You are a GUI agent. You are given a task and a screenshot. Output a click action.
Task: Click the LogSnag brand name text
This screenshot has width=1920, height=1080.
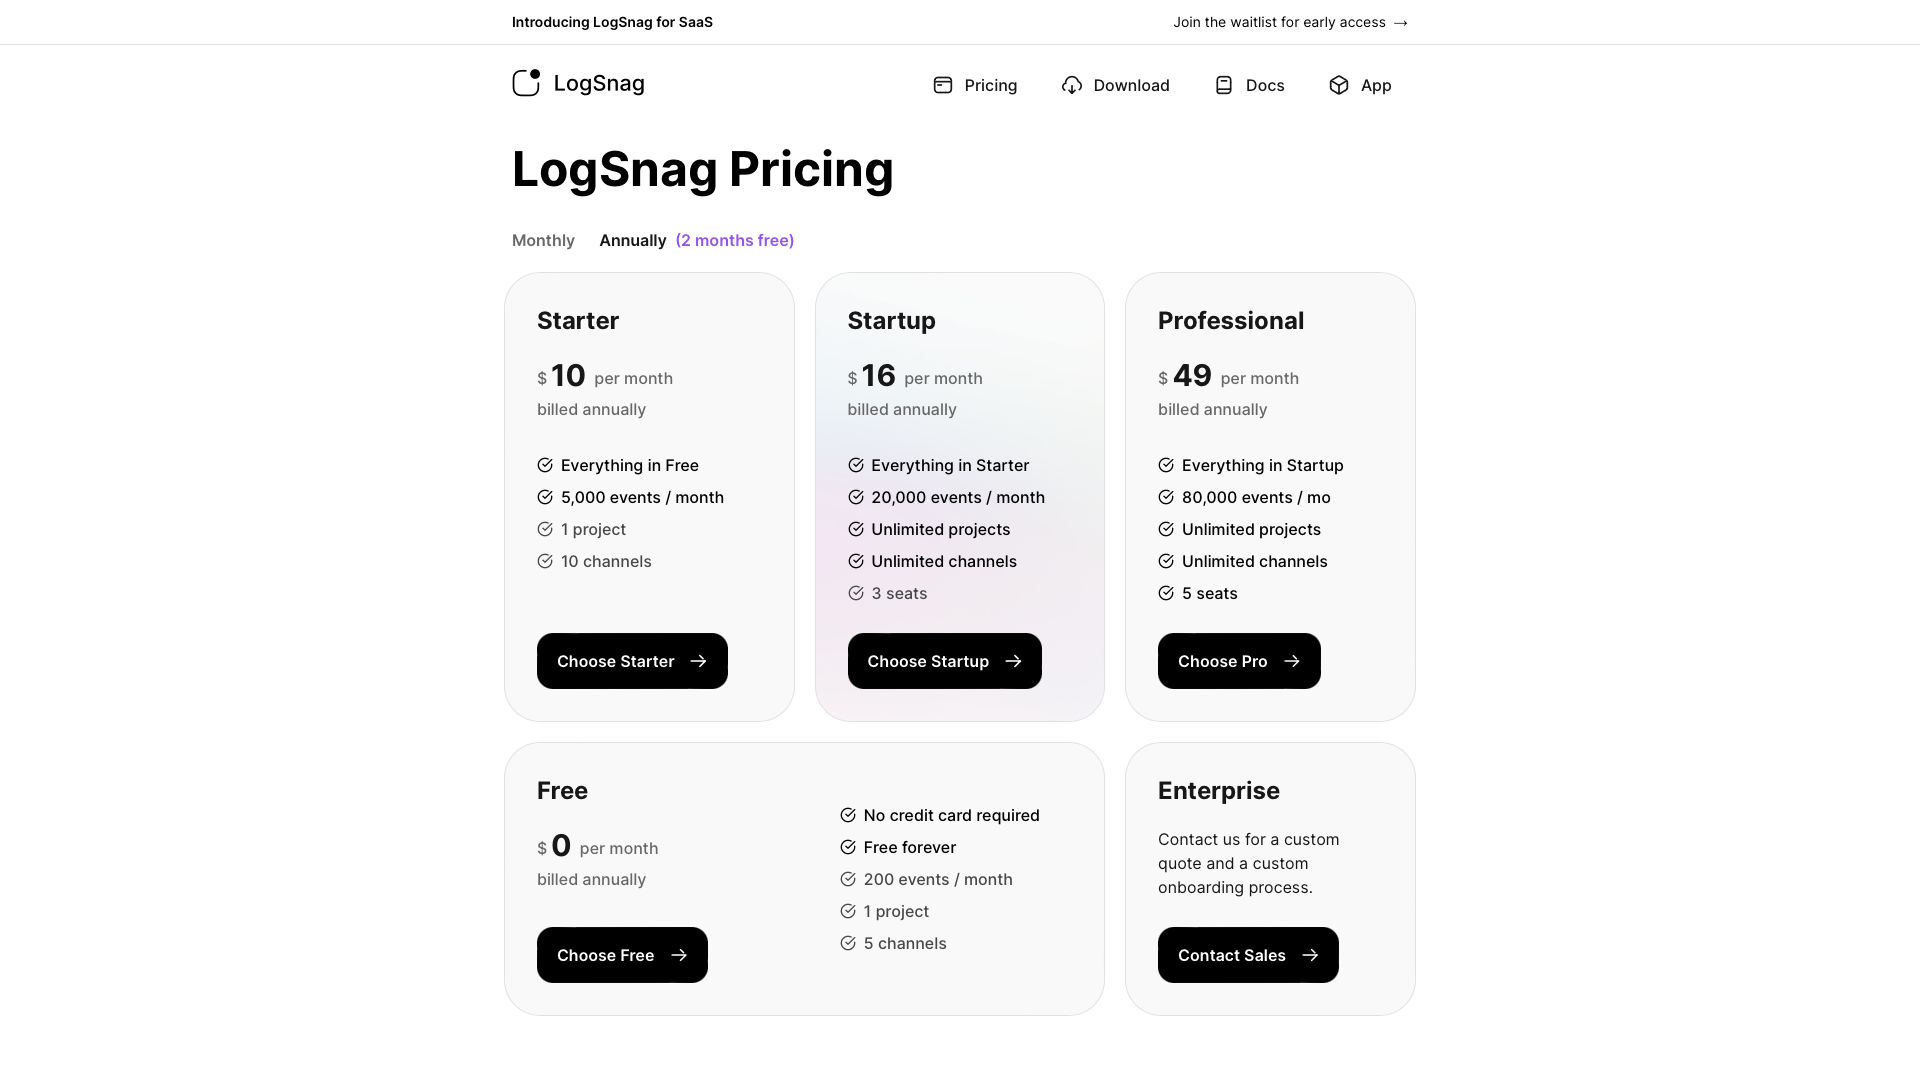[599, 83]
